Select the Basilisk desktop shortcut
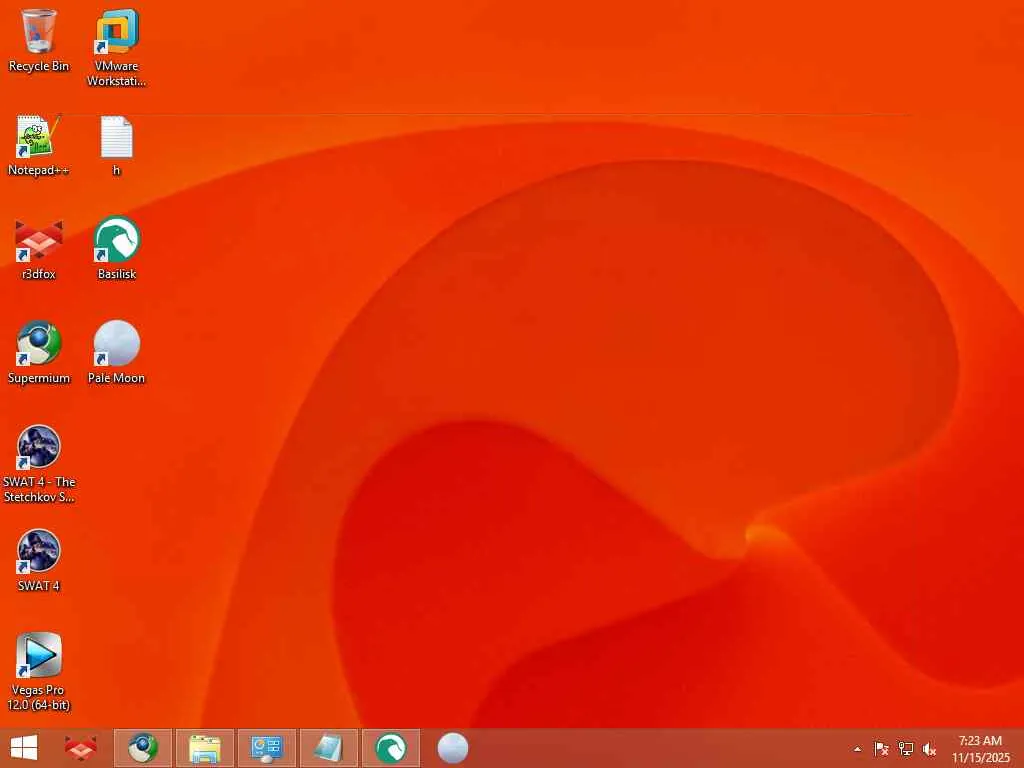The width and height of the screenshot is (1024, 768). [116, 248]
